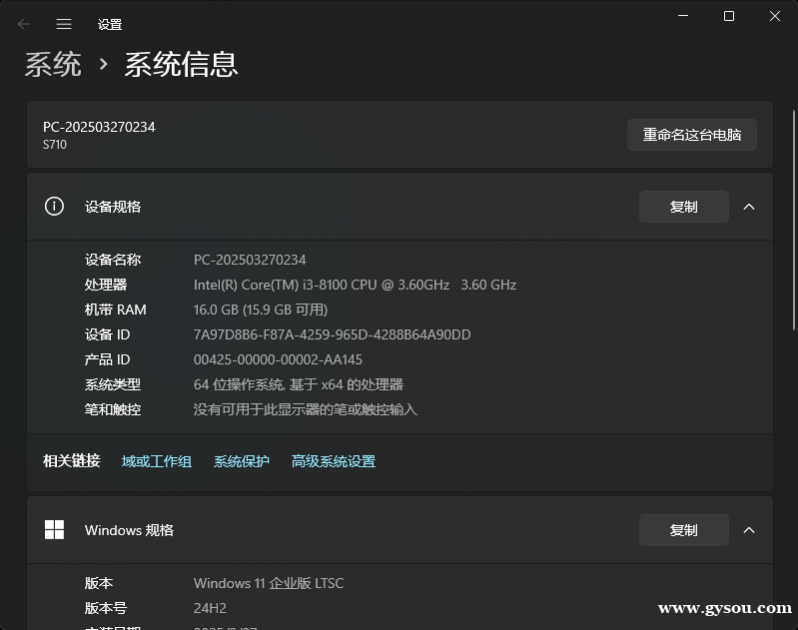Open 系统保护 link
This screenshot has height=630, width=798.
[x=241, y=461]
